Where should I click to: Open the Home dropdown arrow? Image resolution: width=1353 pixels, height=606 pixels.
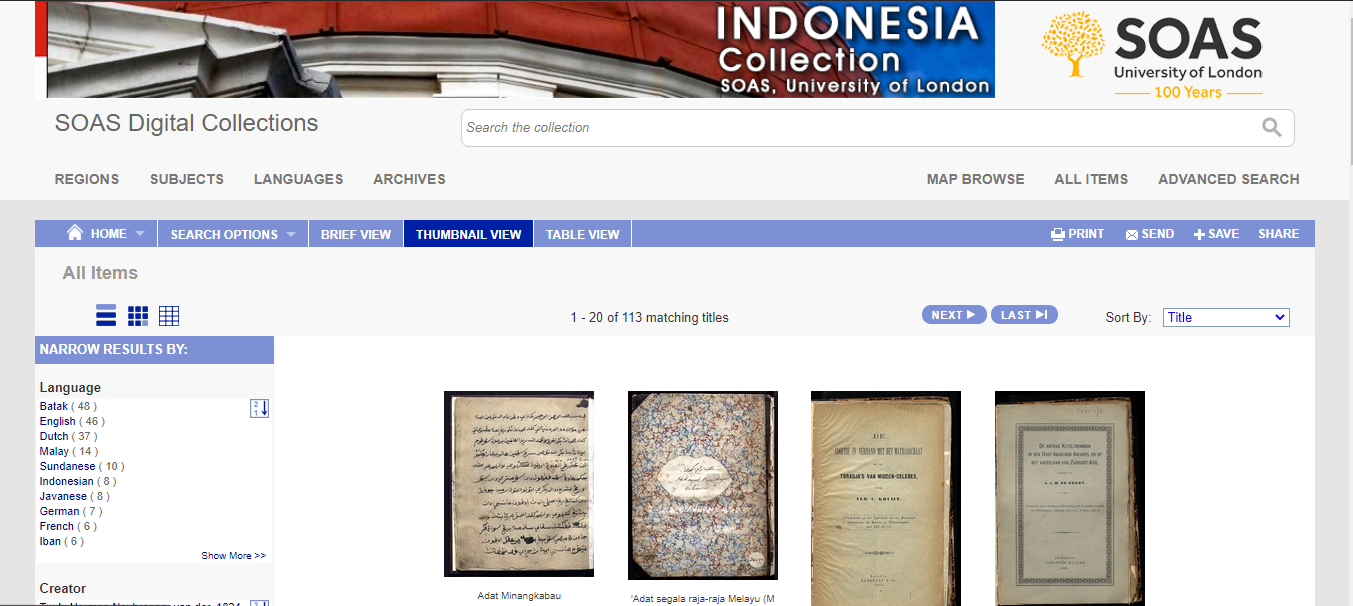click(x=140, y=234)
